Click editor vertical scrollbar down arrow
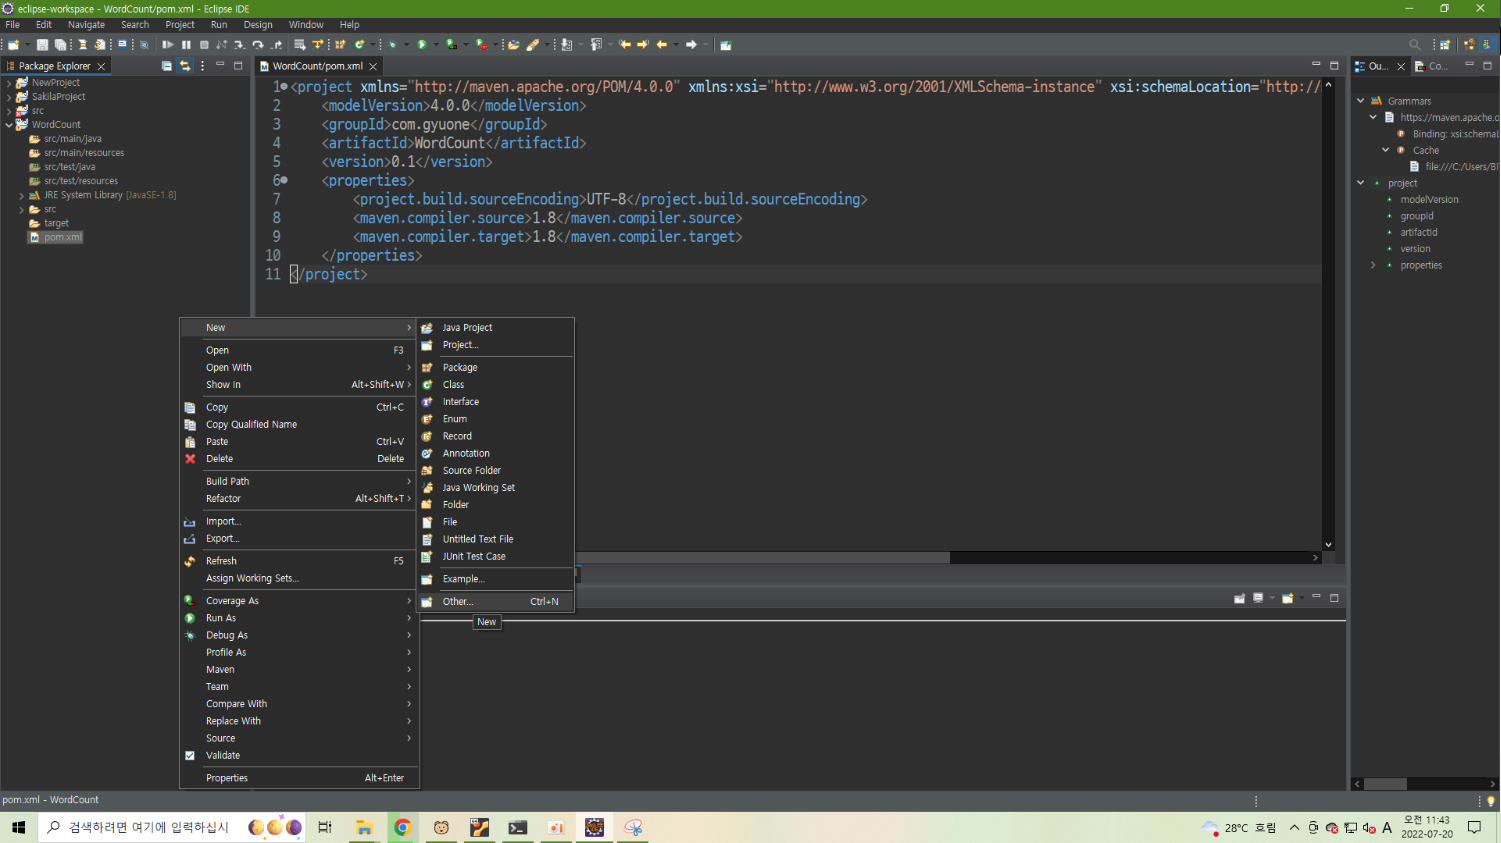The height and width of the screenshot is (843, 1501). [1328, 545]
